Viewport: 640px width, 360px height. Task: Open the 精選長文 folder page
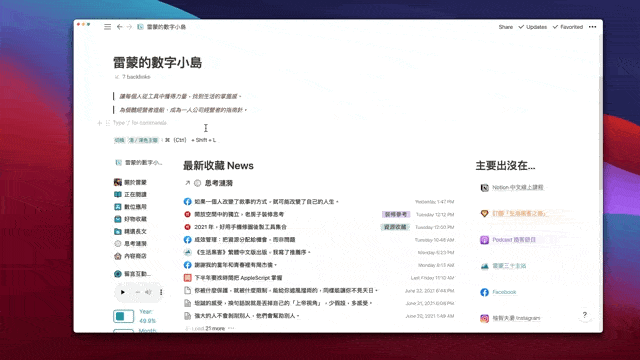[x=131, y=231]
